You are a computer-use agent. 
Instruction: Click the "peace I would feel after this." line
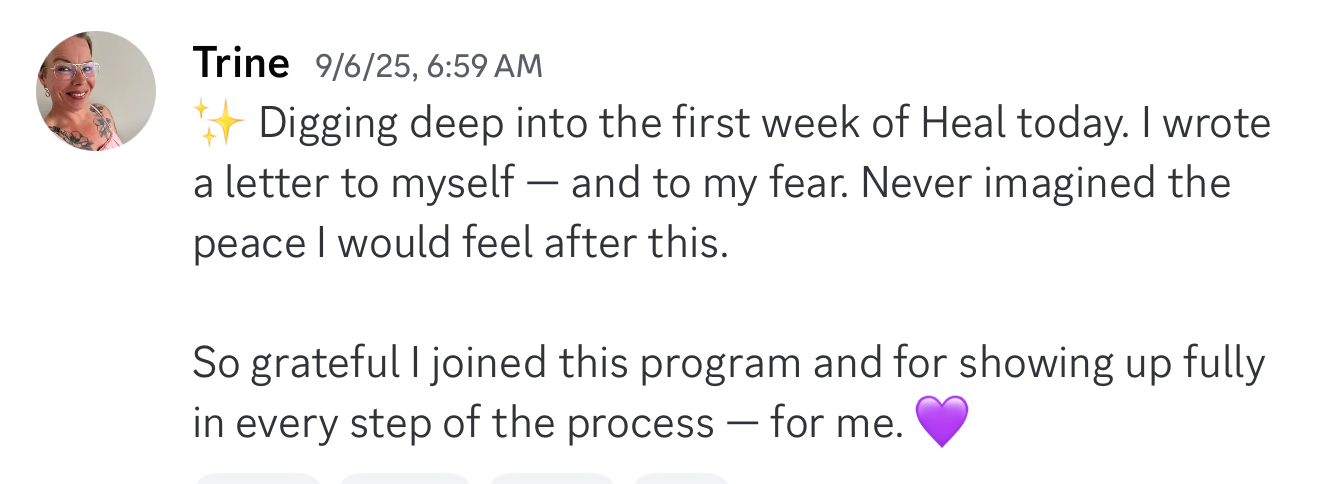click(460, 244)
